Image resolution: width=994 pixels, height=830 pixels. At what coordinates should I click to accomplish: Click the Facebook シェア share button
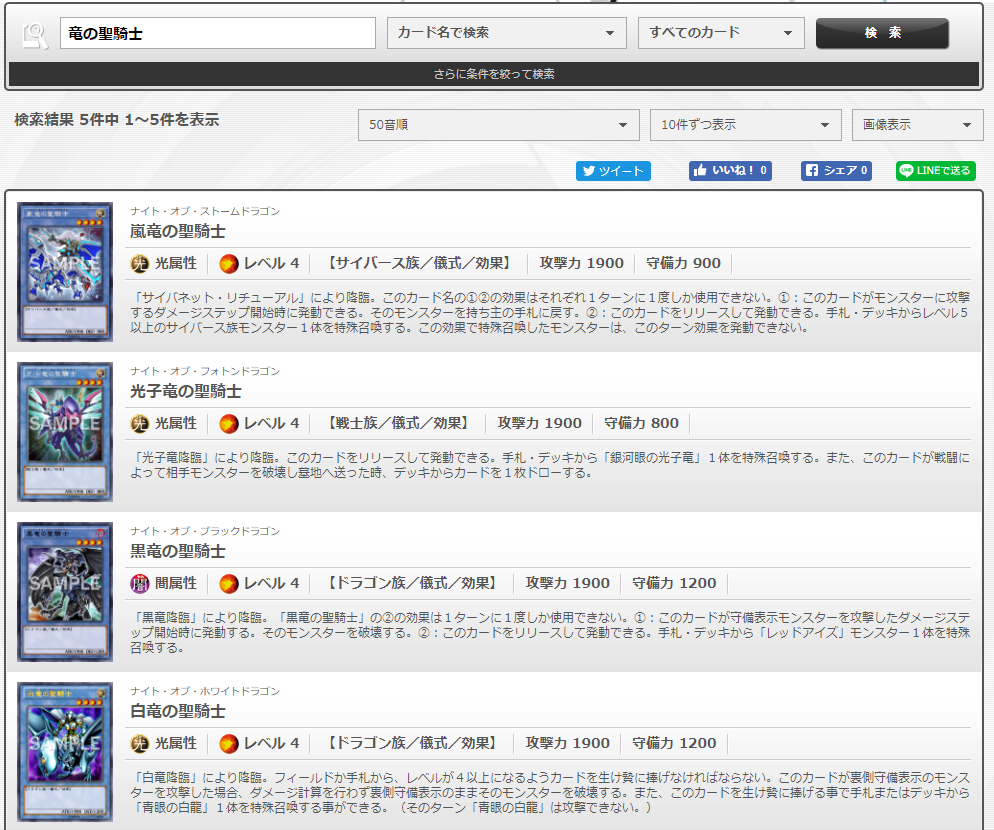tap(836, 171)
